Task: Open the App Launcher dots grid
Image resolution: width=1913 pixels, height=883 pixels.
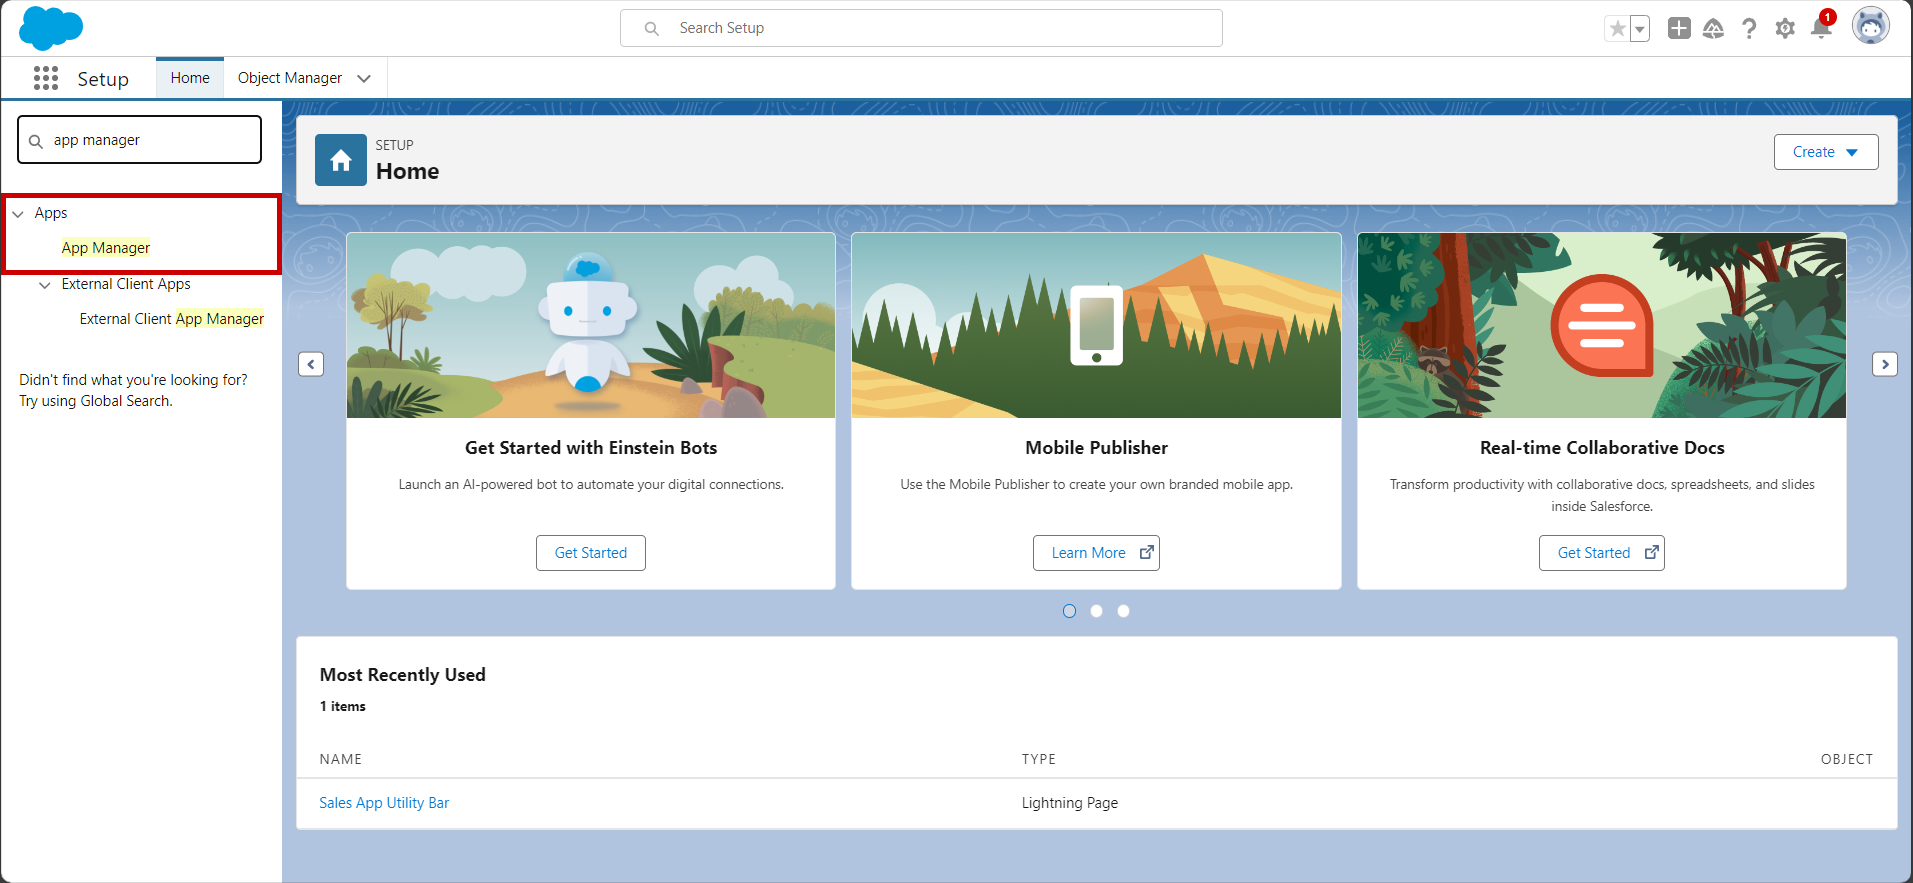Action: [46, 78]
